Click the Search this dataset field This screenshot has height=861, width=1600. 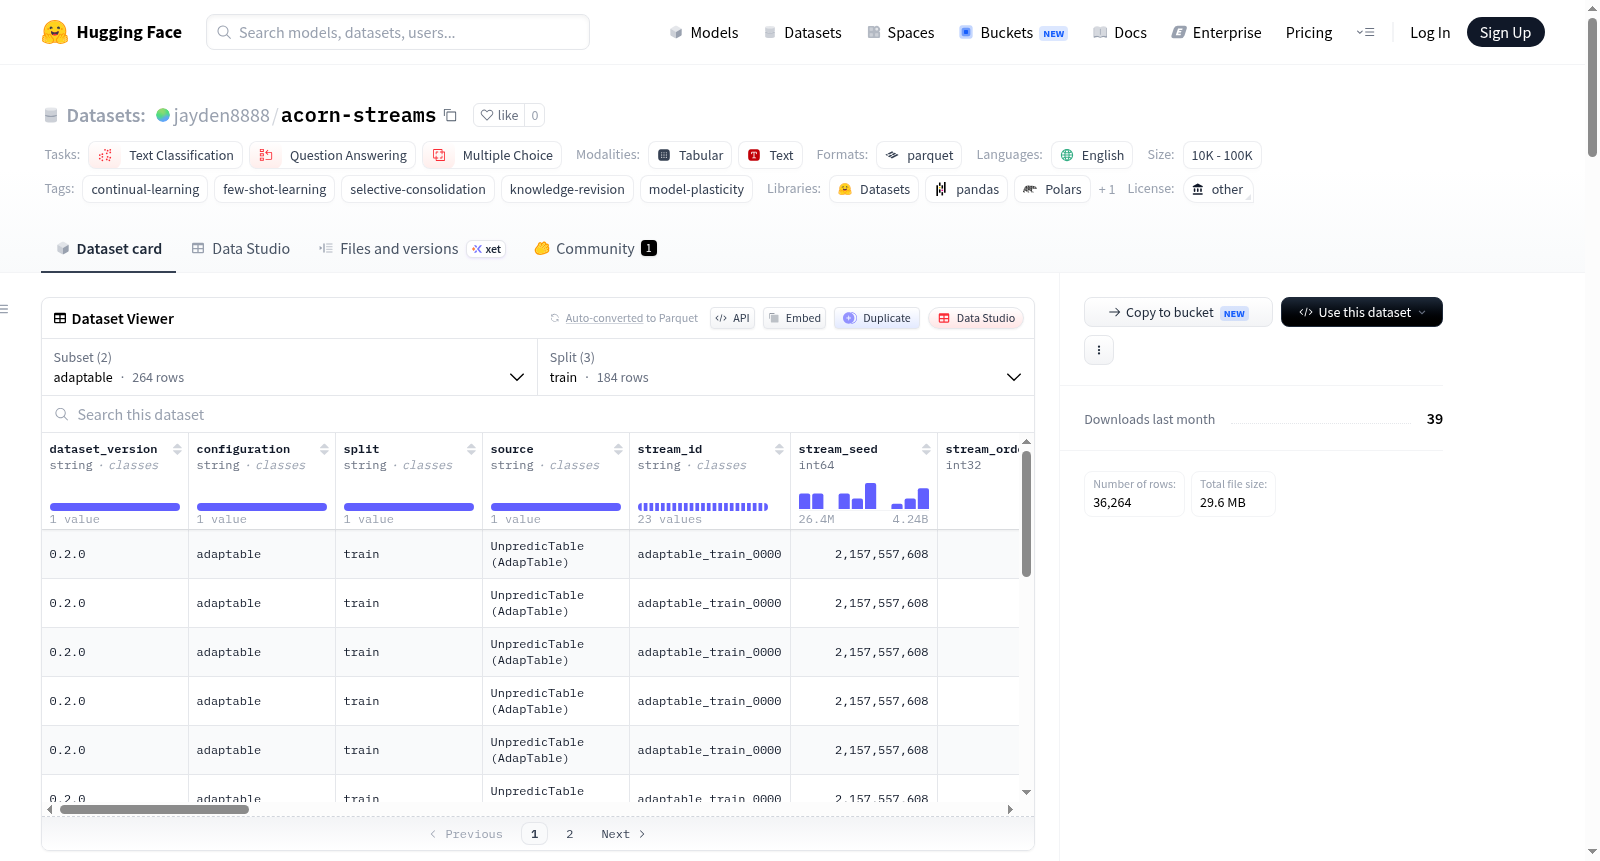pos(538,414)
